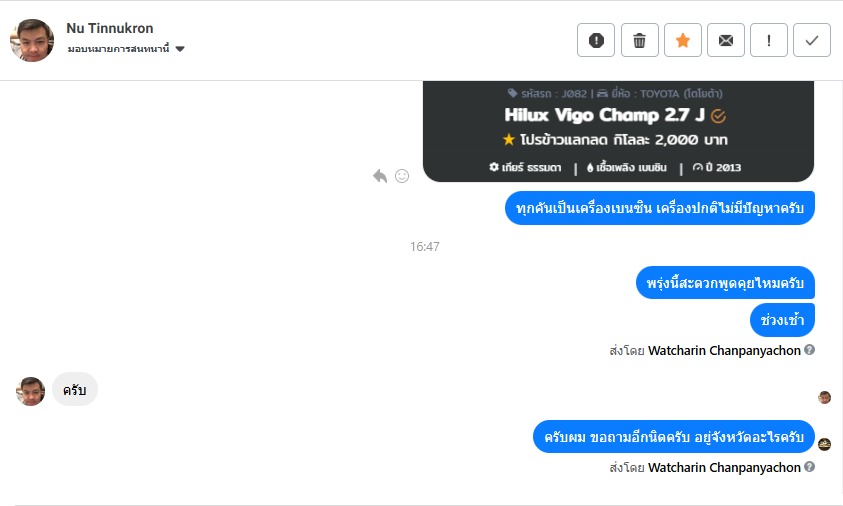Add emoji reaction to the car card
Image resolution: width=843 pixels, height=506 pixels.
click(x=402, y=176)
